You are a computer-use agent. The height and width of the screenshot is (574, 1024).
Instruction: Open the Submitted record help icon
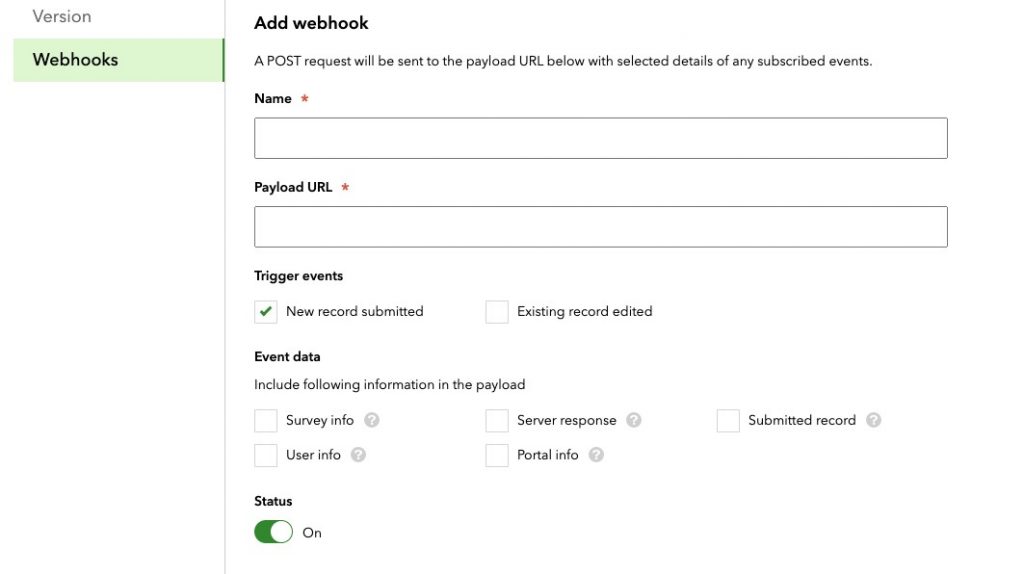point(873,420)
